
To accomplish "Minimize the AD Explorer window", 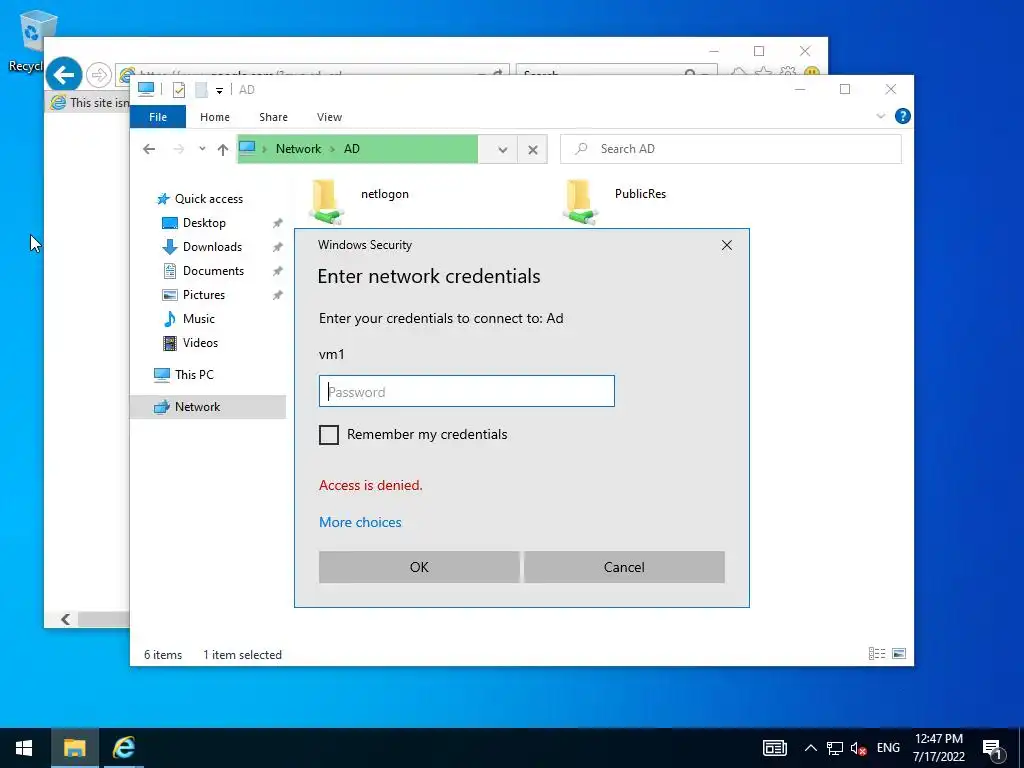I will point(800,89).
